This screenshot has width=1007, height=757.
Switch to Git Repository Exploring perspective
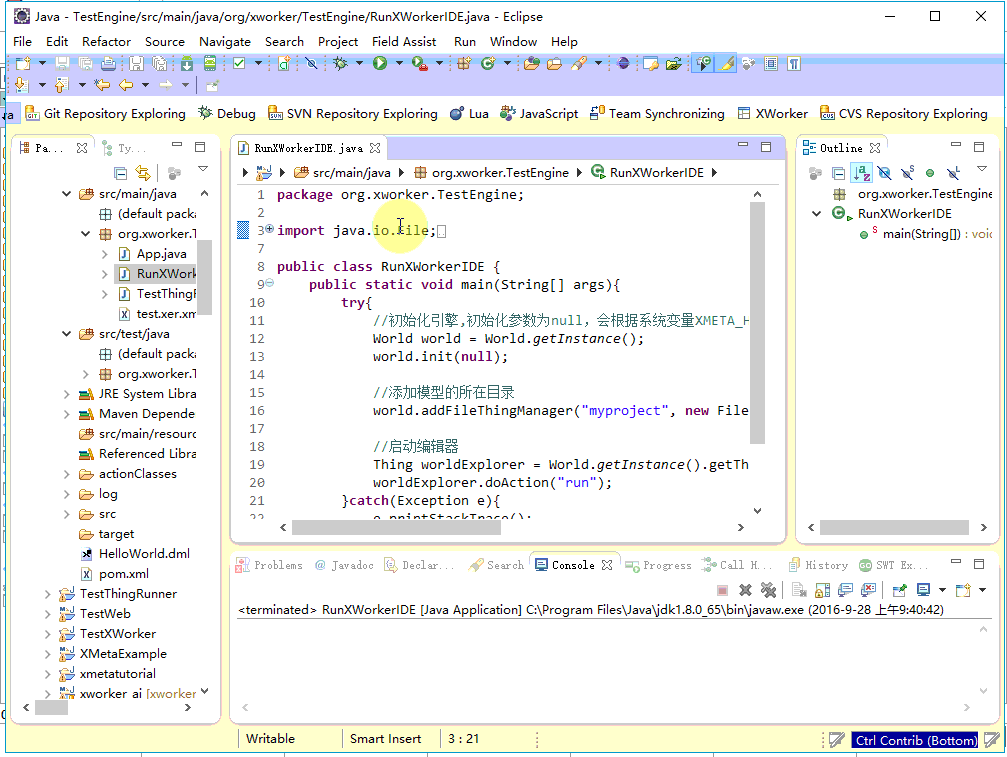pyautogui.click(x=105, y=114)
